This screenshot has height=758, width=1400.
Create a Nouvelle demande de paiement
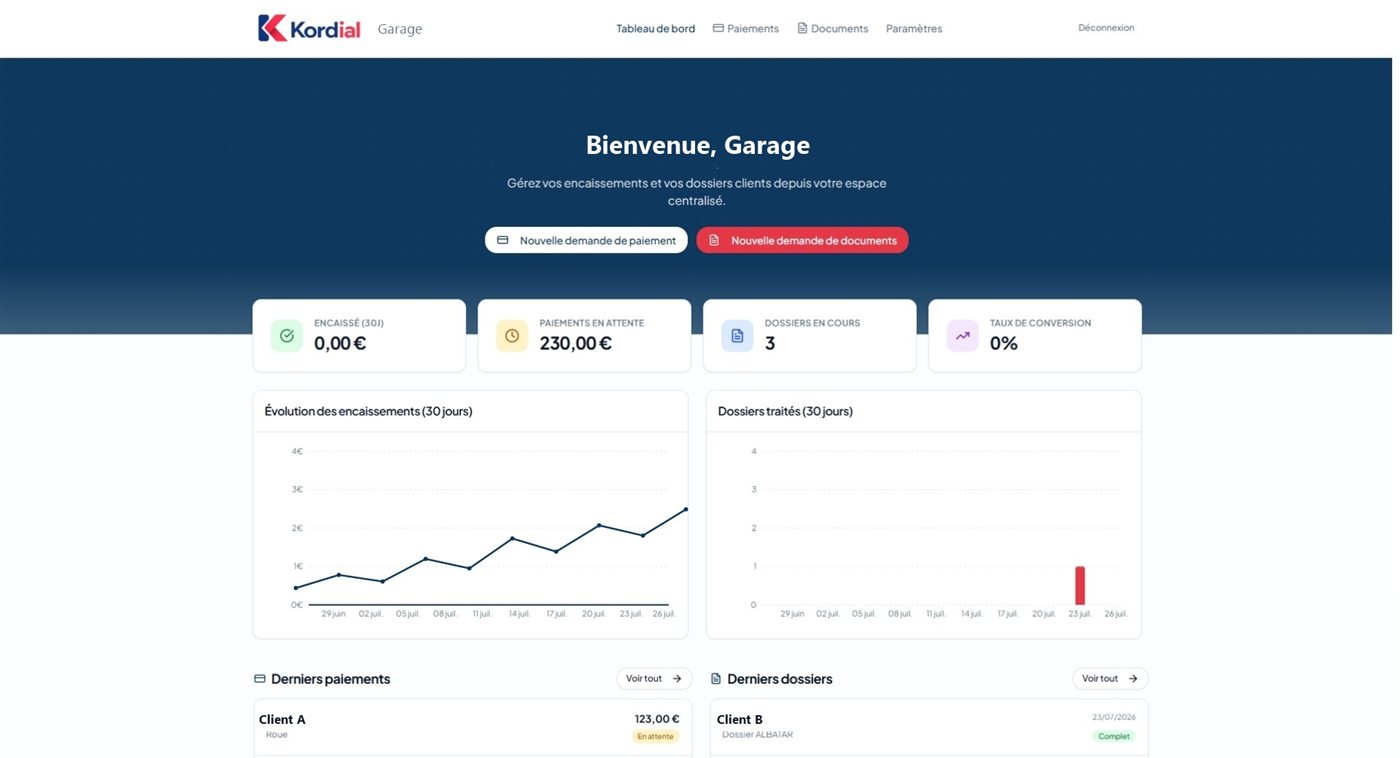[586, 240]
